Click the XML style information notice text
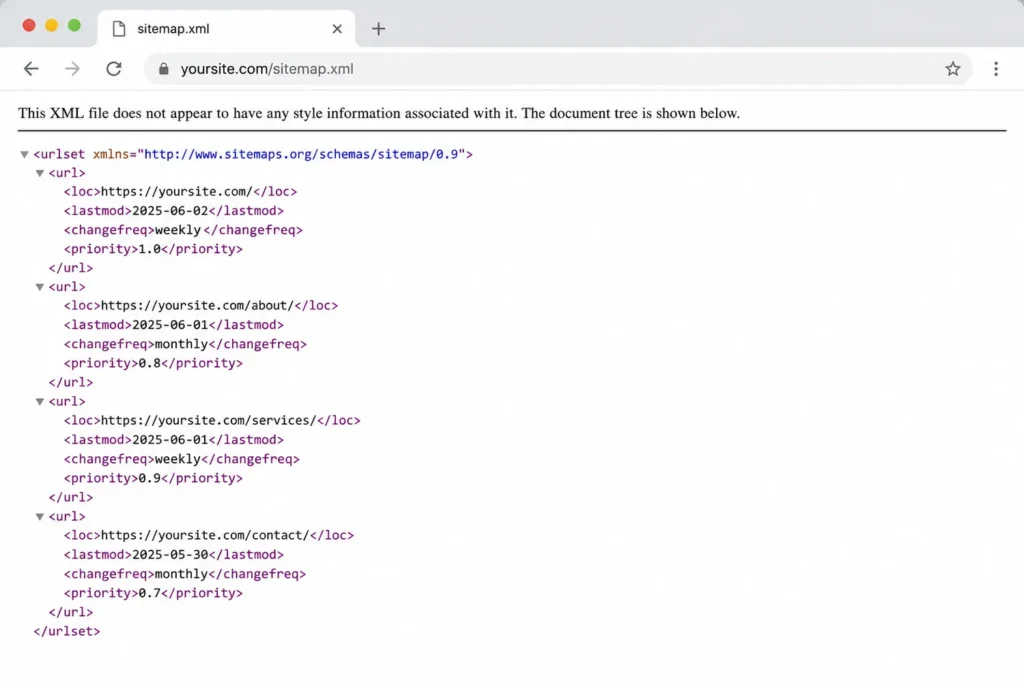The image size is (1024, 683). 379,113
